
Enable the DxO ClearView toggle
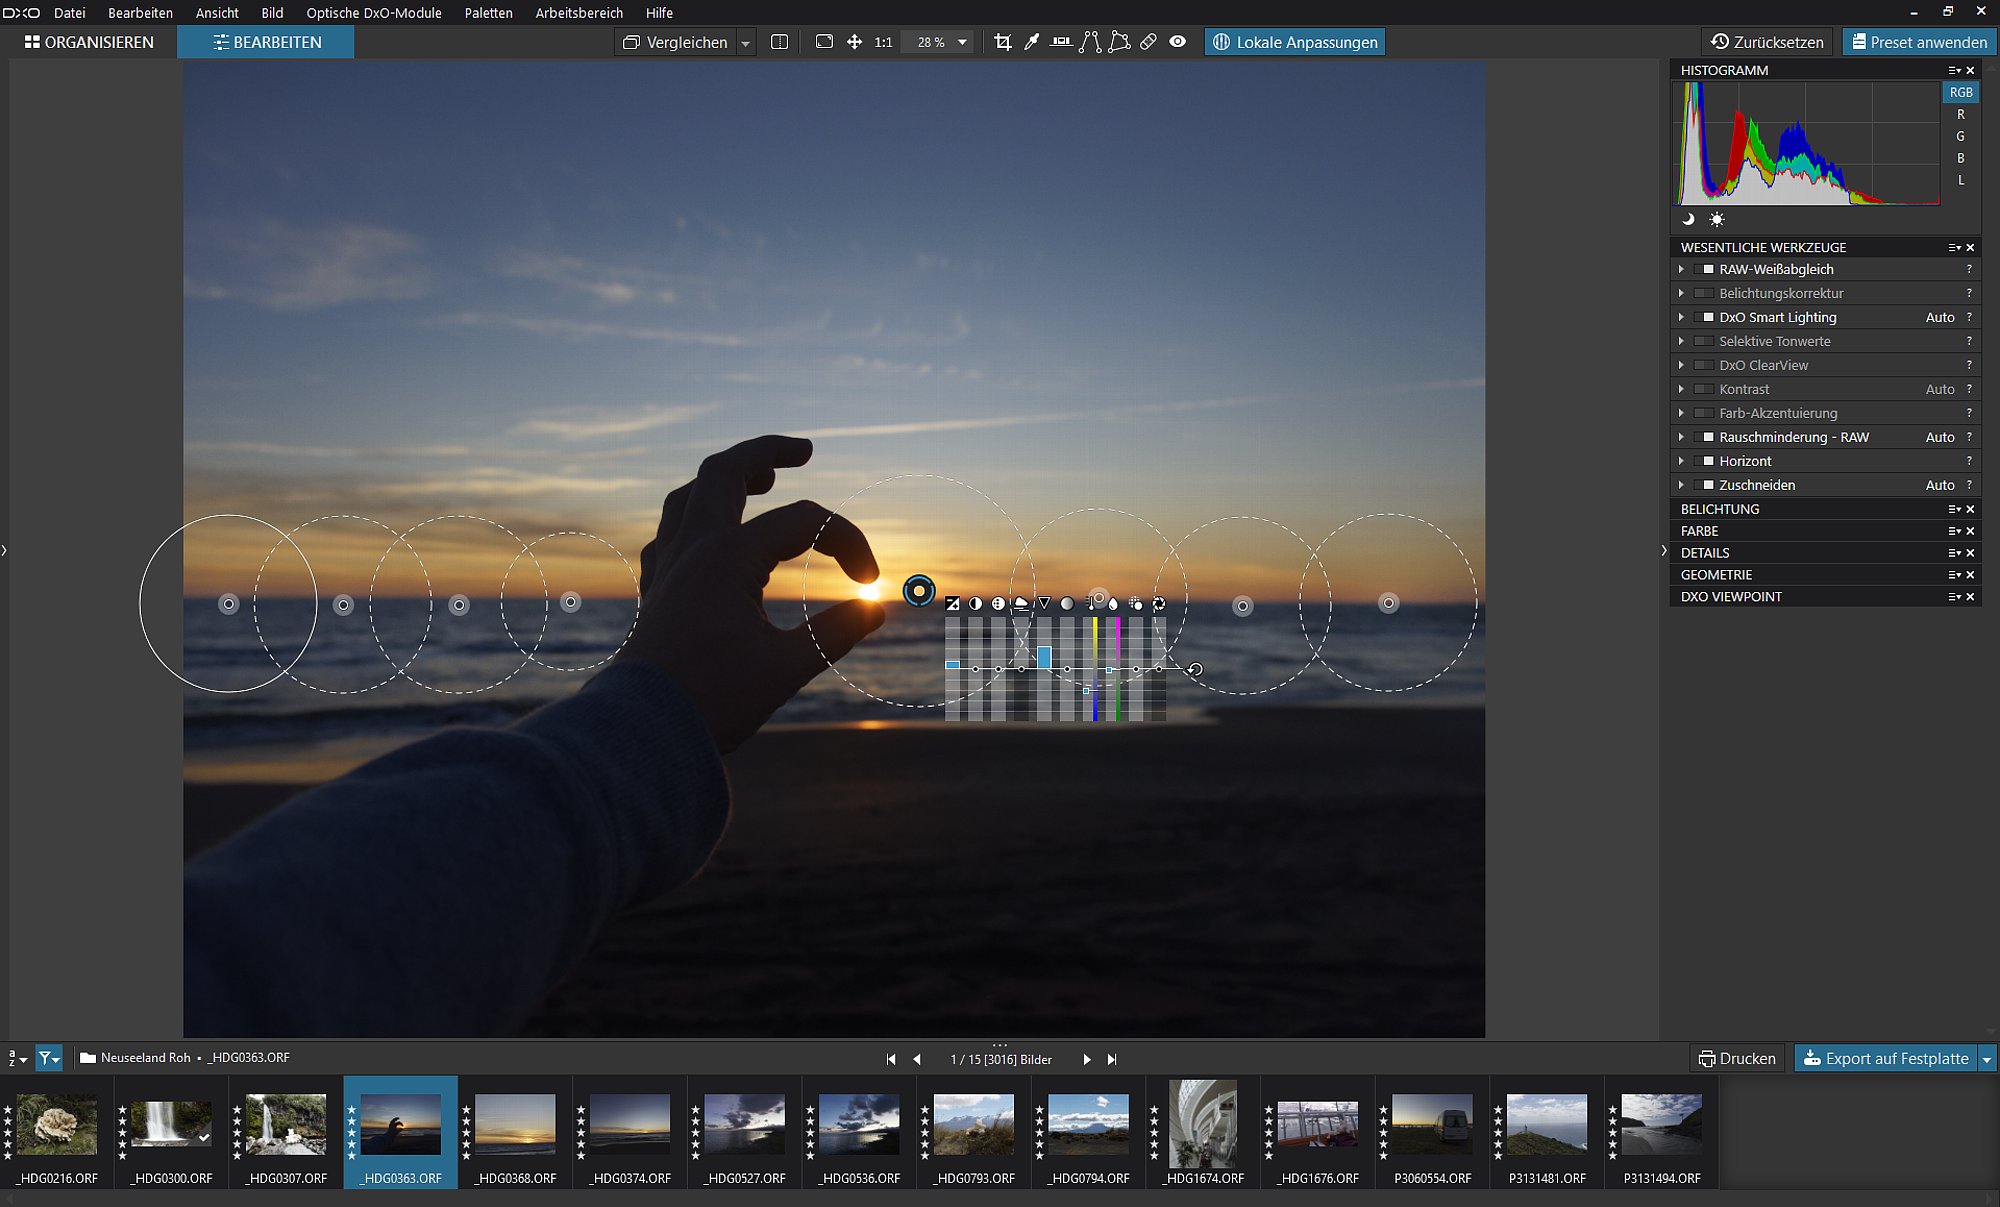1704,365
